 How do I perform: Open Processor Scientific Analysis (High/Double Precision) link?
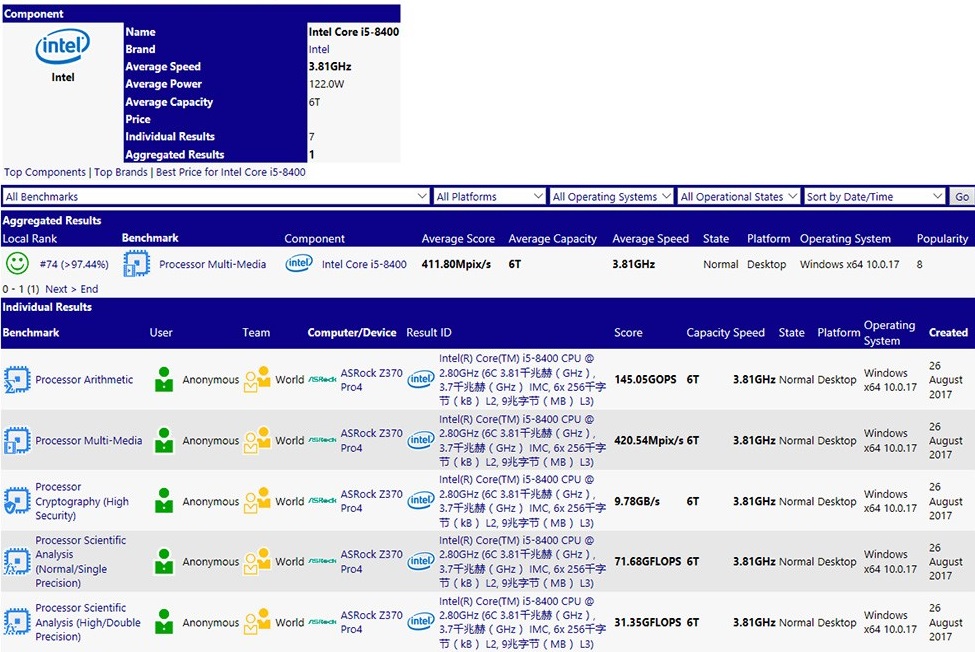click(88, 622)
